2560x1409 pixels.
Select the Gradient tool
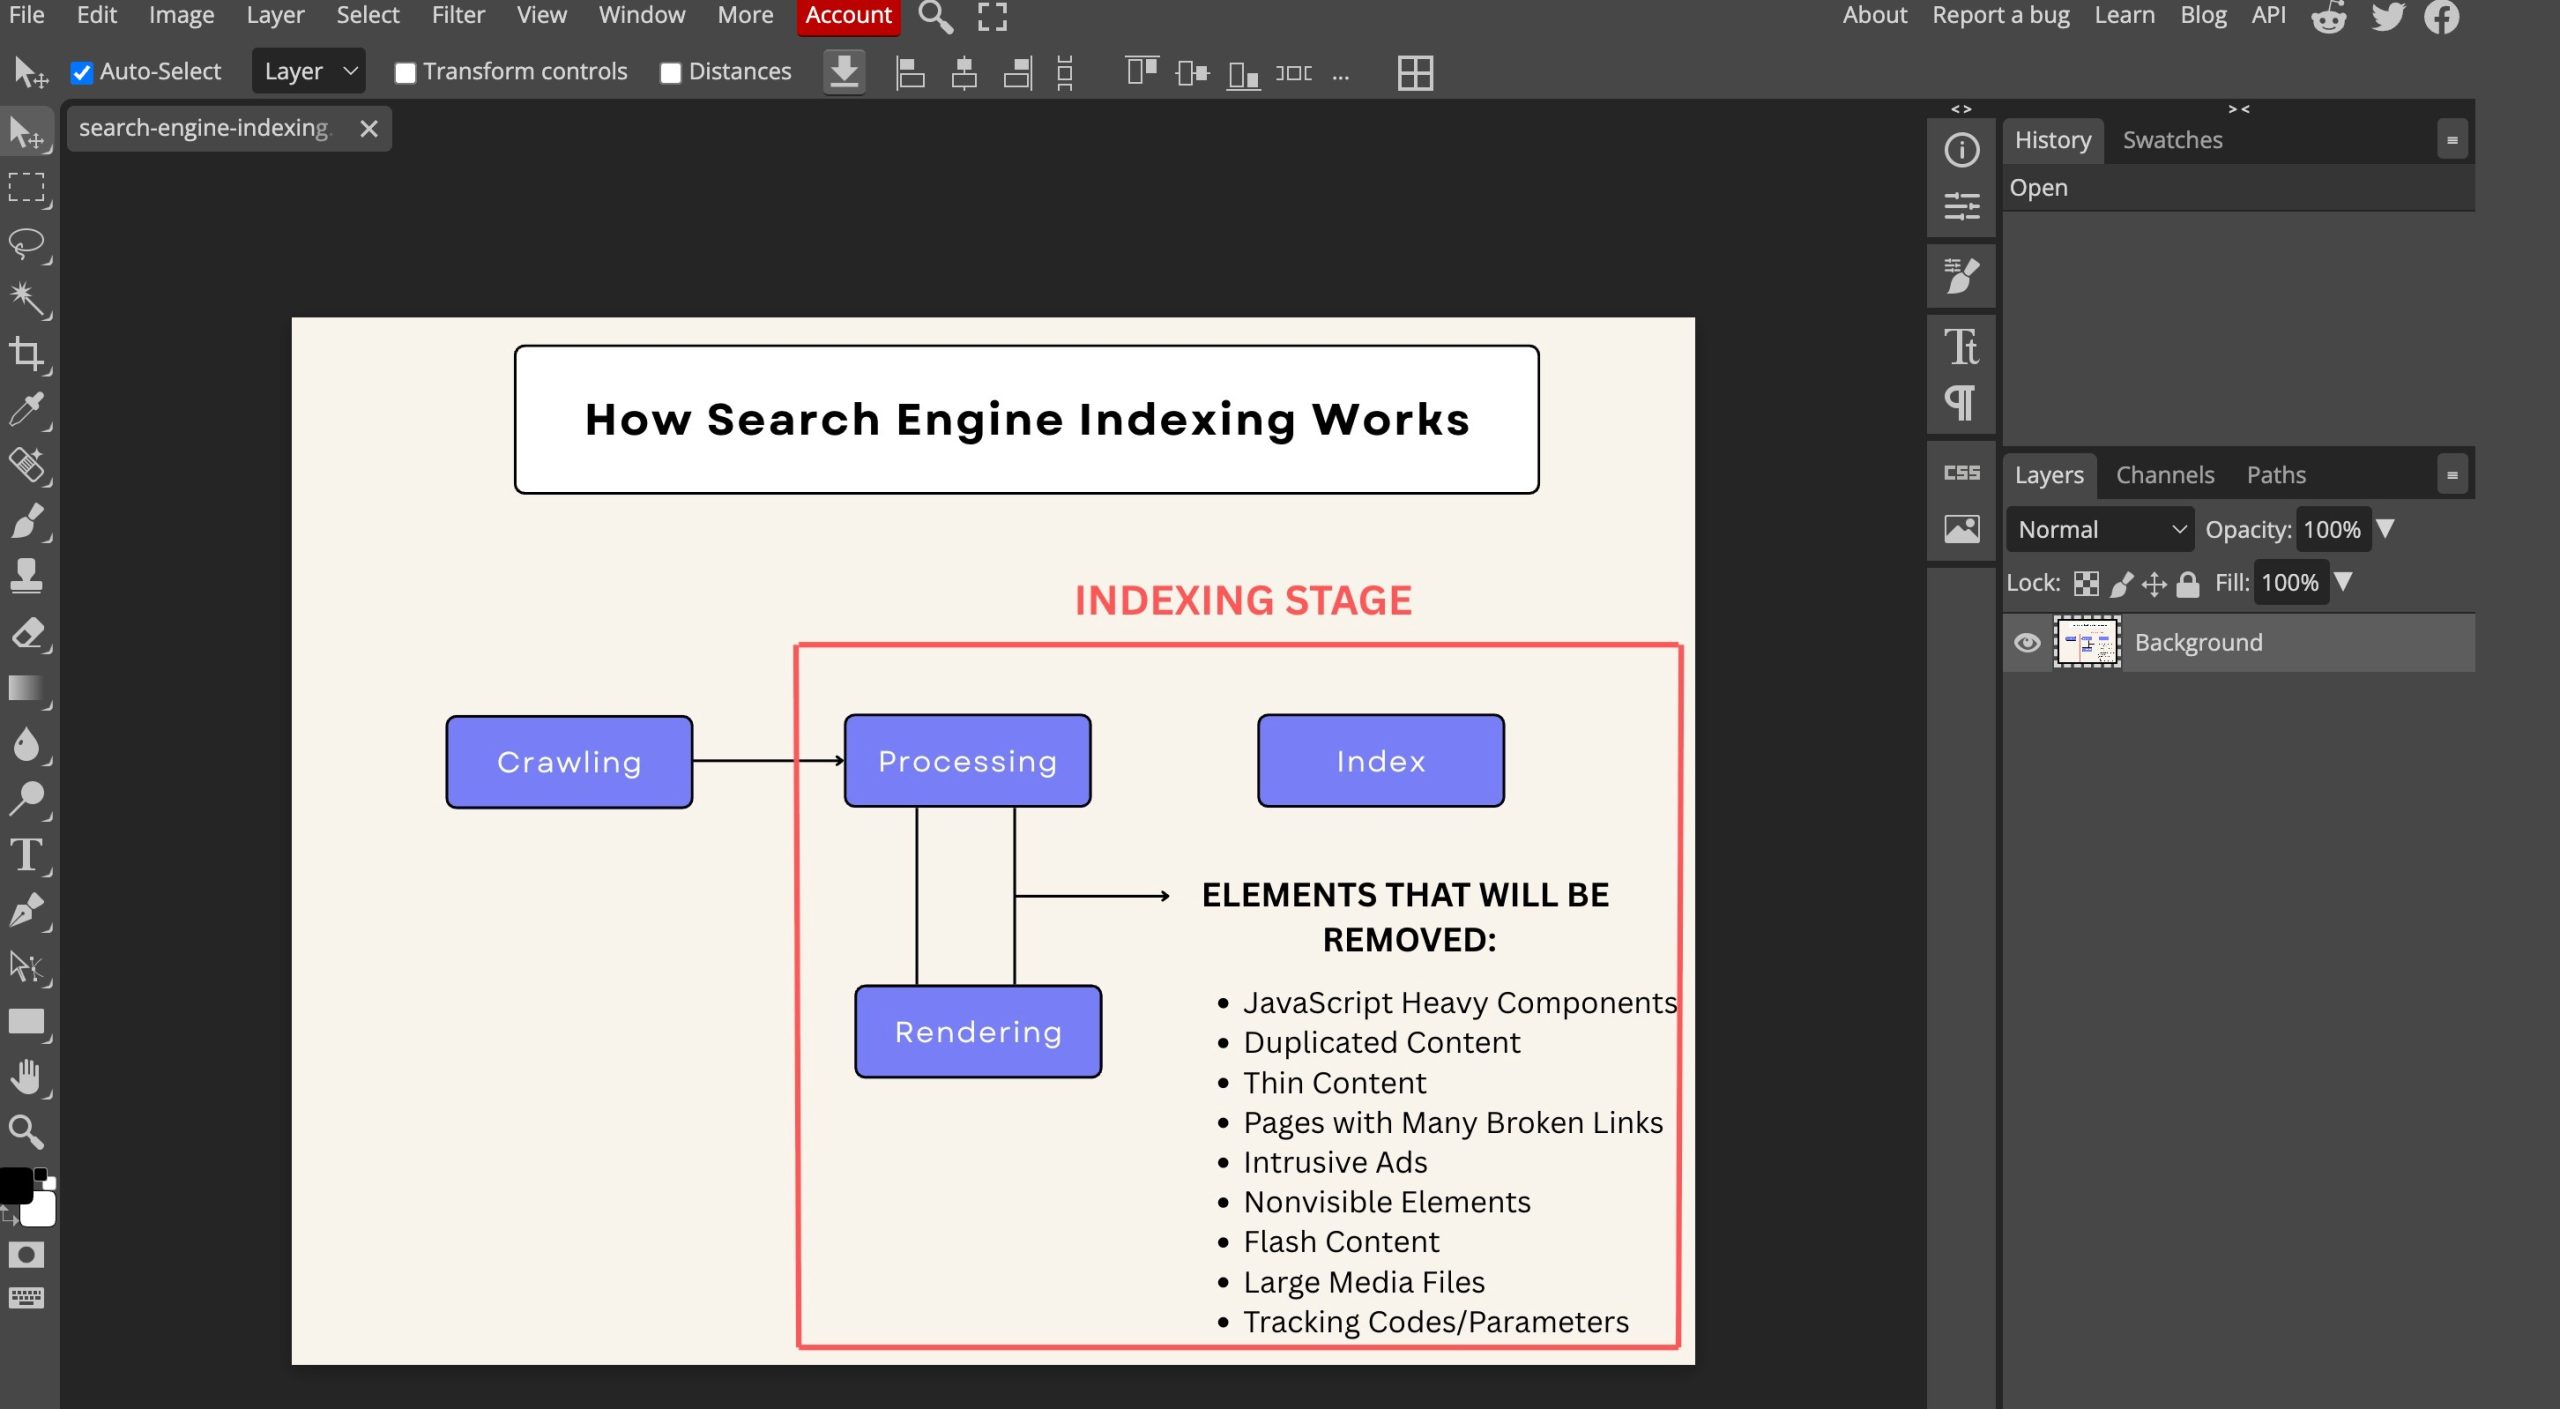[27, 688]
